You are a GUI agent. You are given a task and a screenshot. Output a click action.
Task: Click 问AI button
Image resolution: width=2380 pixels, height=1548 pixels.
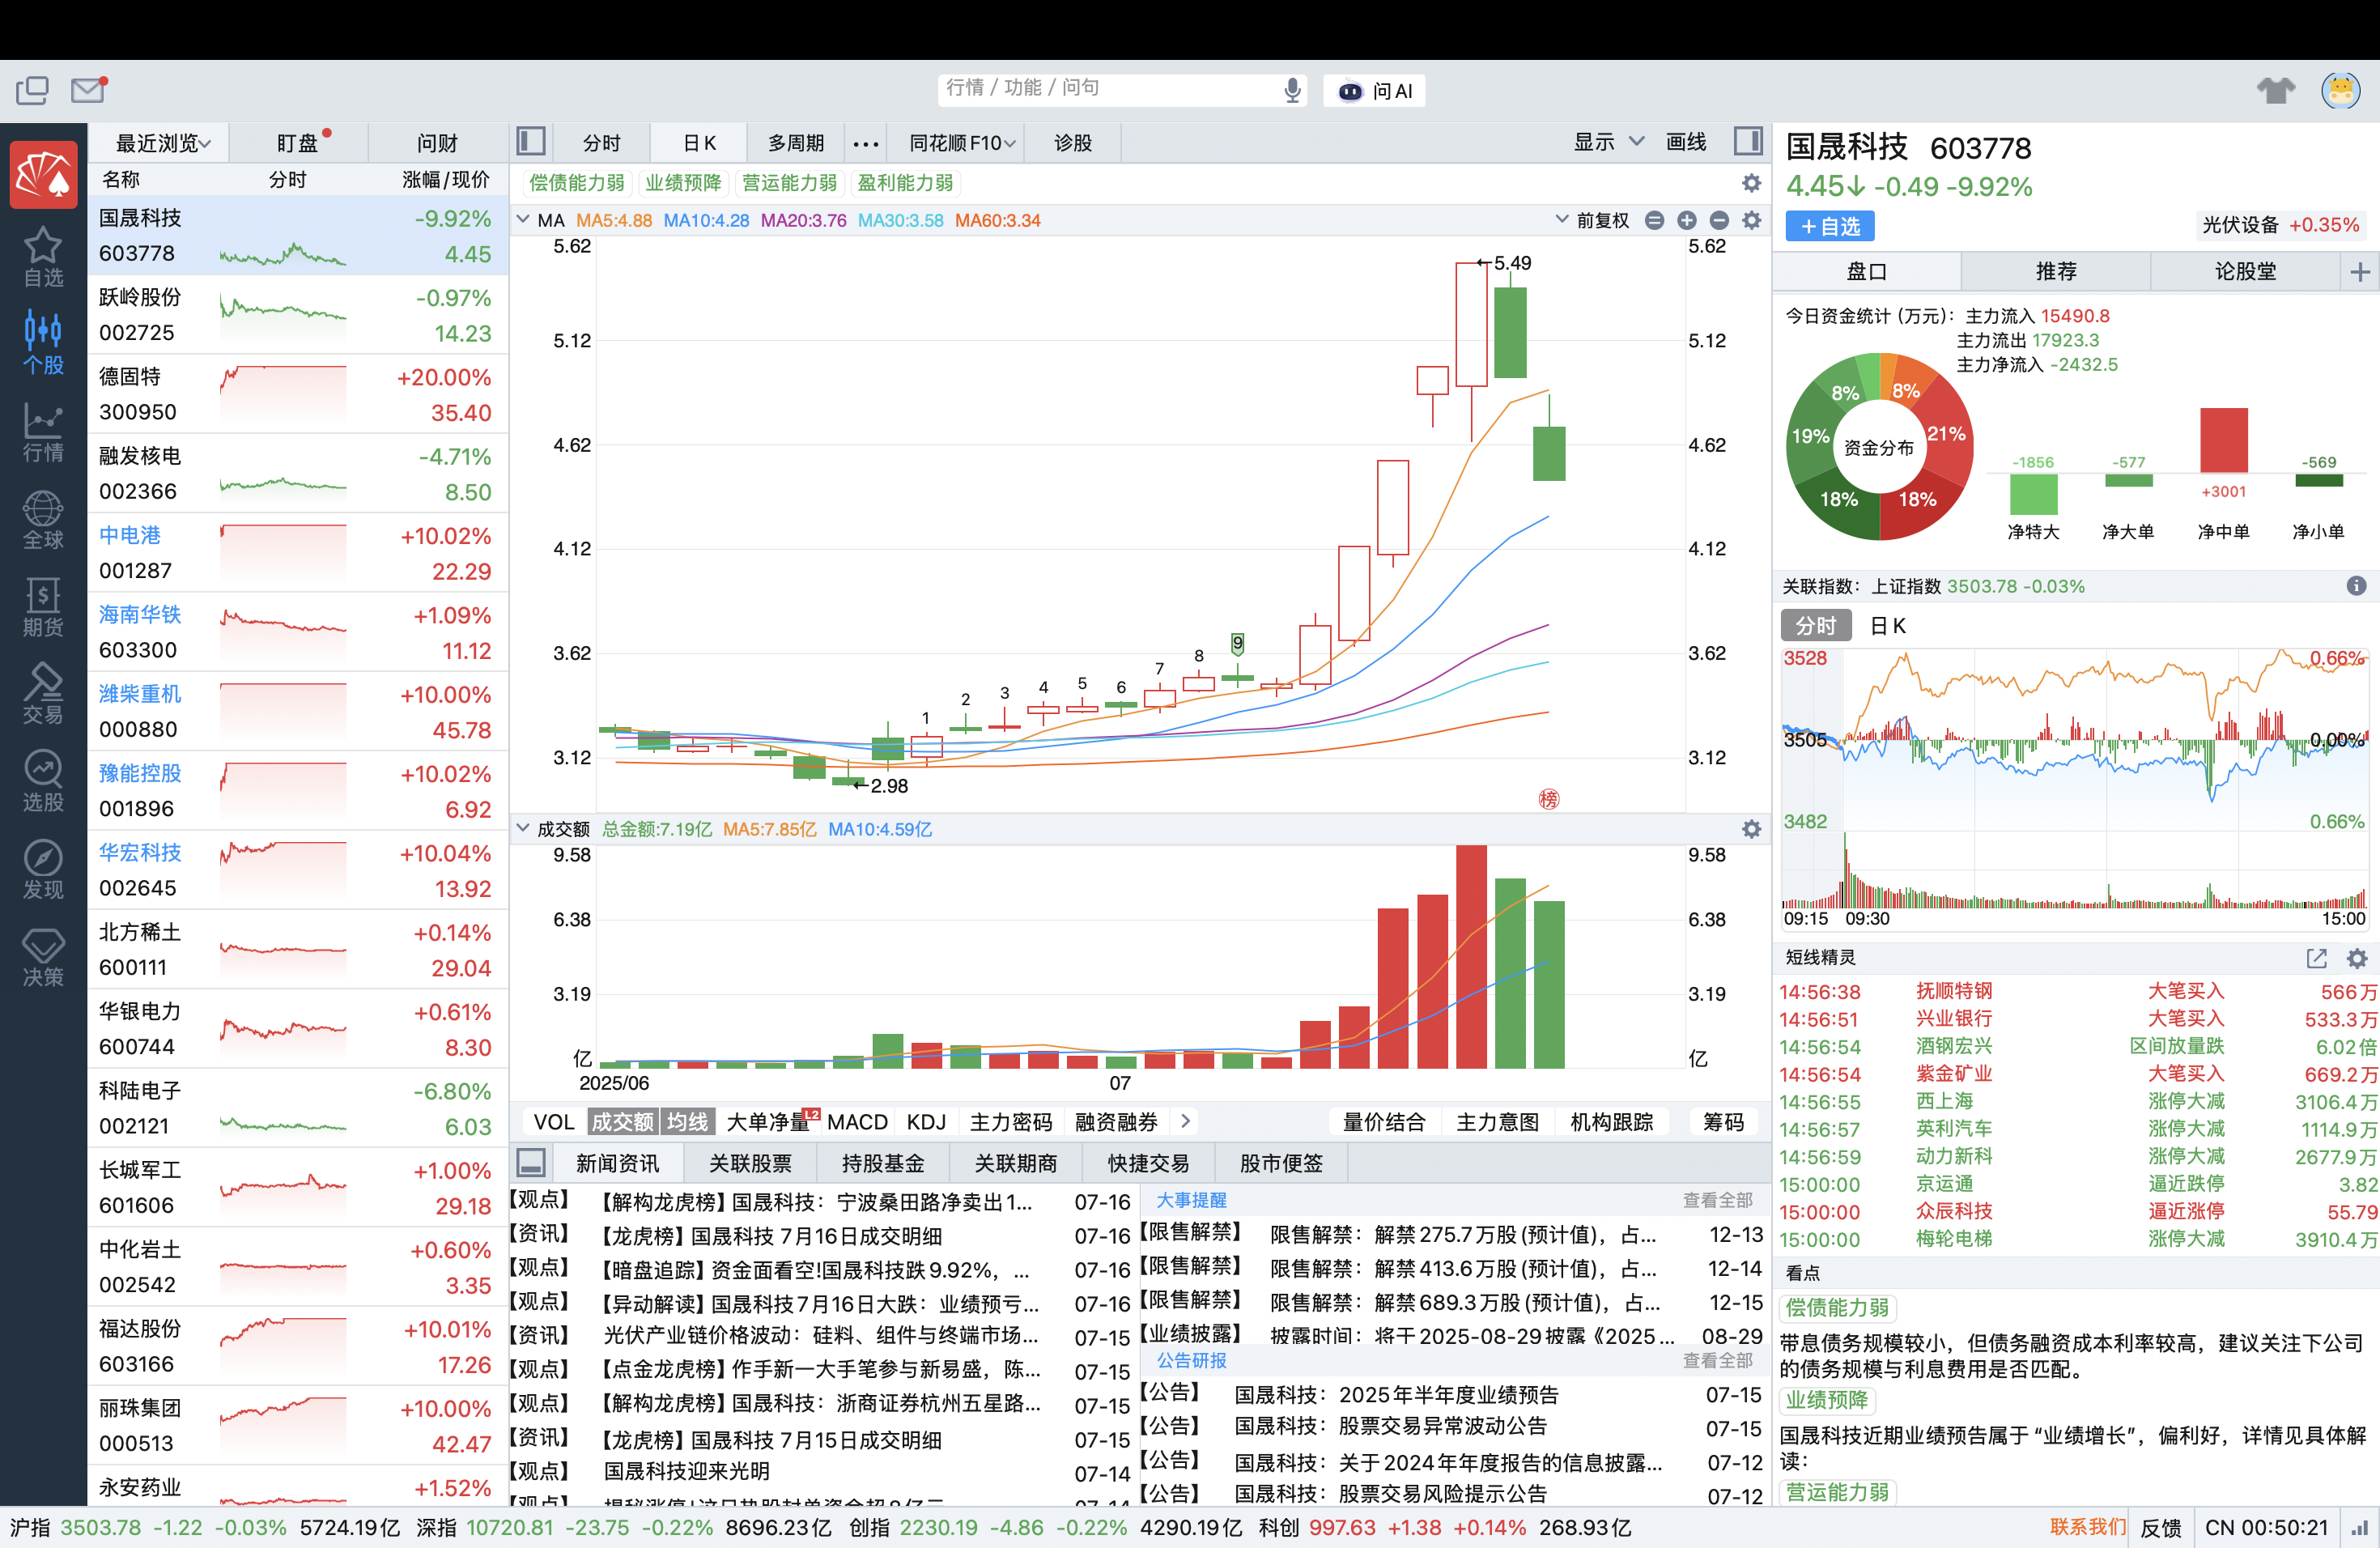tap(1375, 91)
